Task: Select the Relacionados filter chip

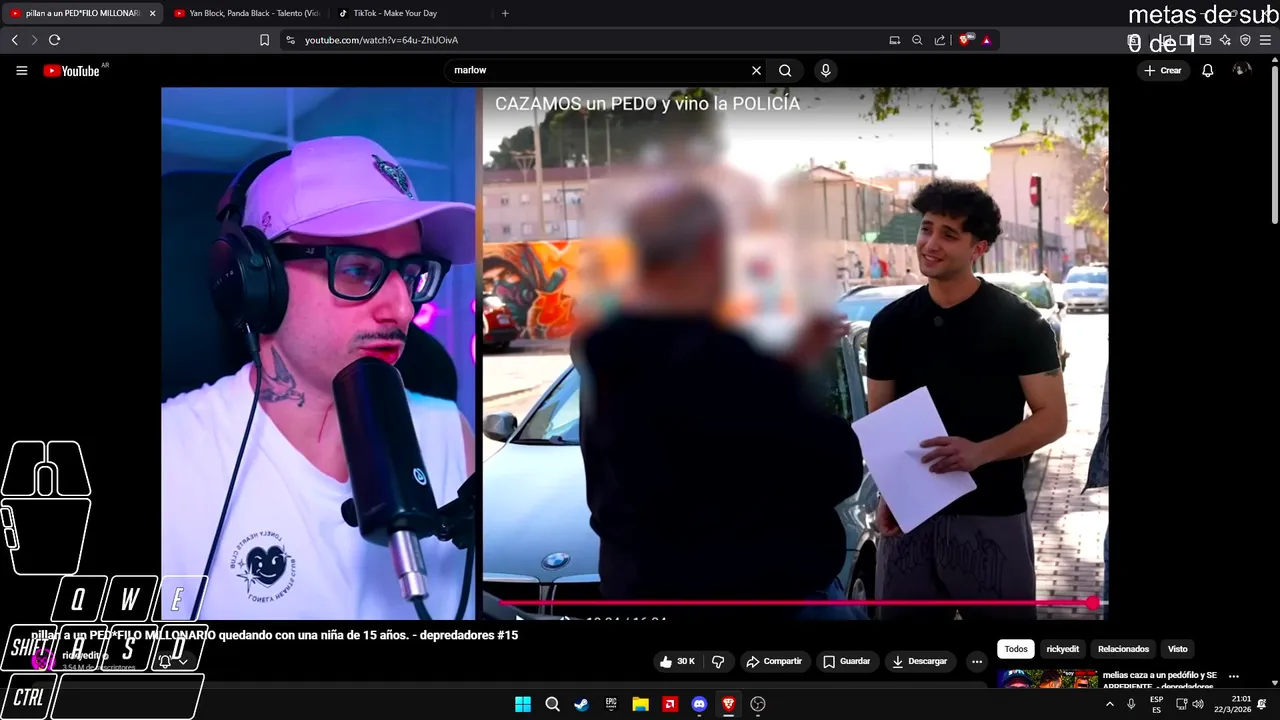Action: click(x=1123, y=649)
